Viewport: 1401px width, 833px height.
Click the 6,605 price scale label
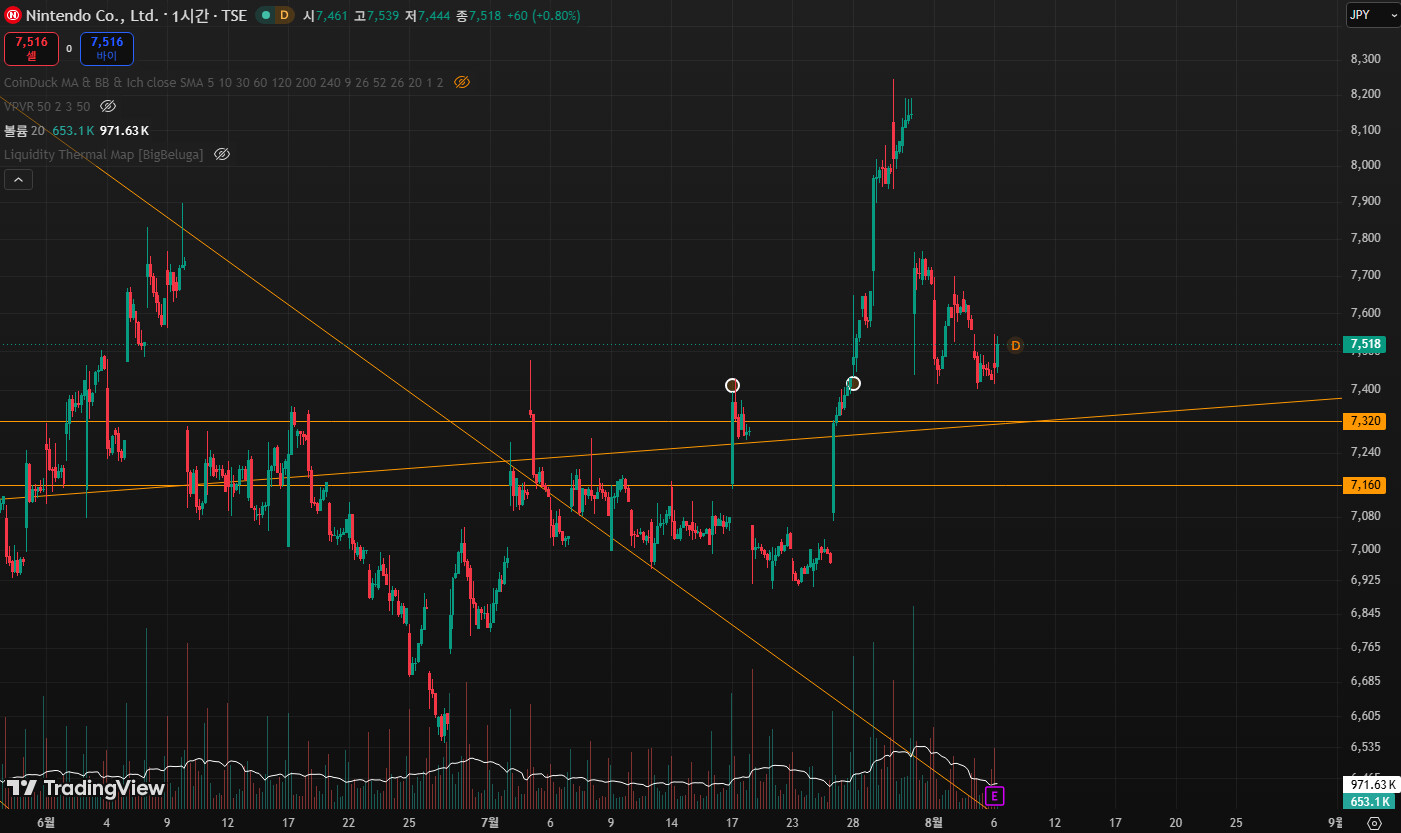(1365, 716)
